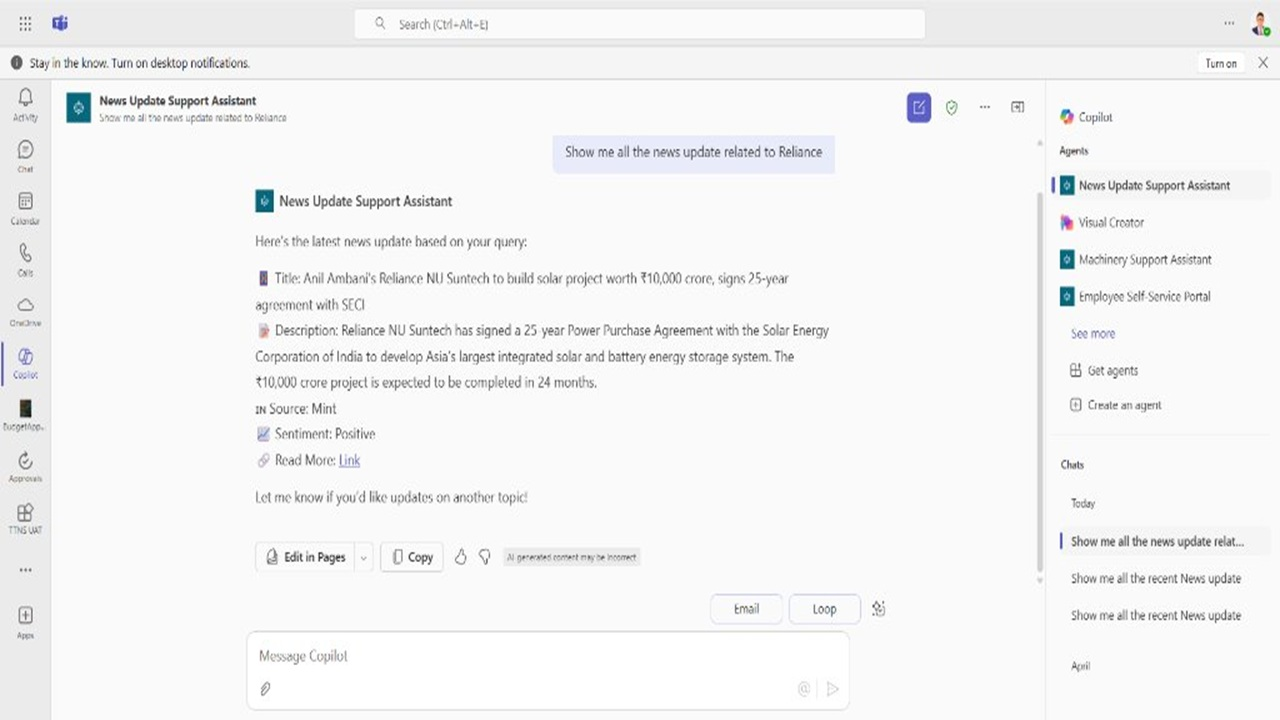1280x720 pixels.
Task: Click the April chats group label
Action: click(1080, 666)
